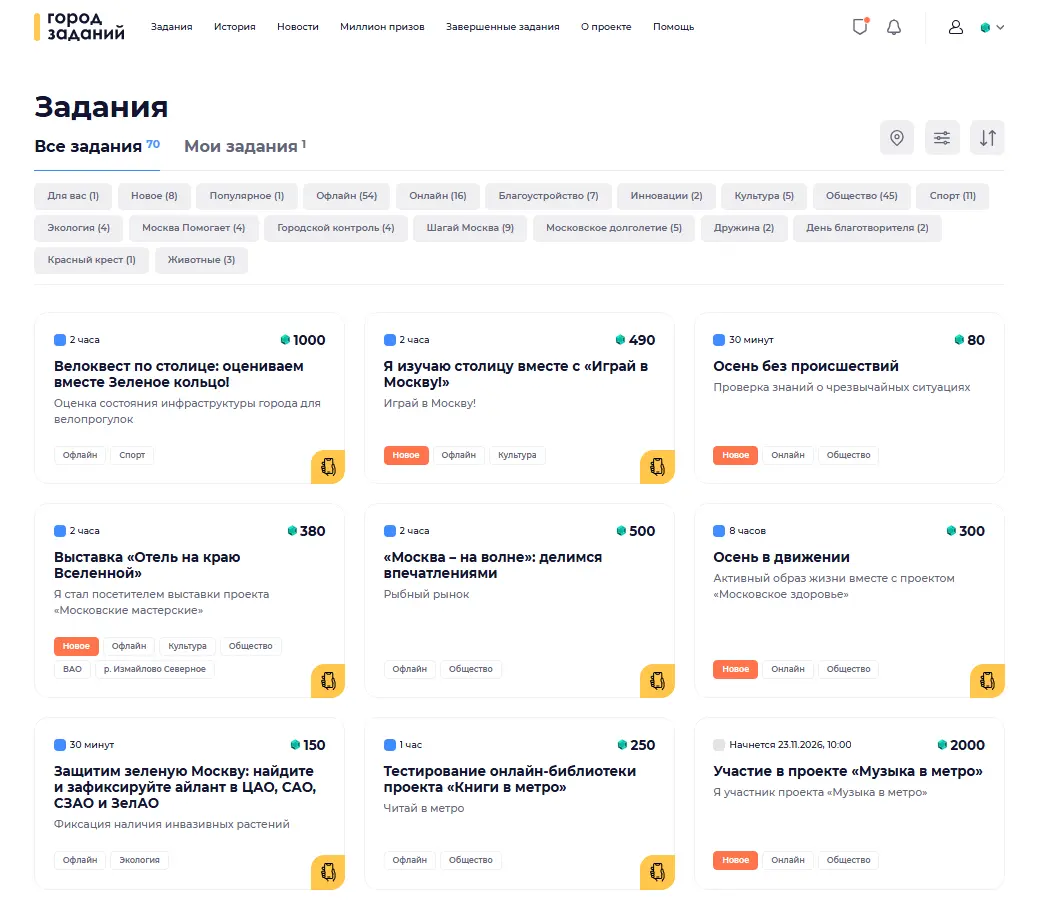Enable the Офлайн (54) filter
The width and height of the screenshot is (1061, 908).
(346, 196)
